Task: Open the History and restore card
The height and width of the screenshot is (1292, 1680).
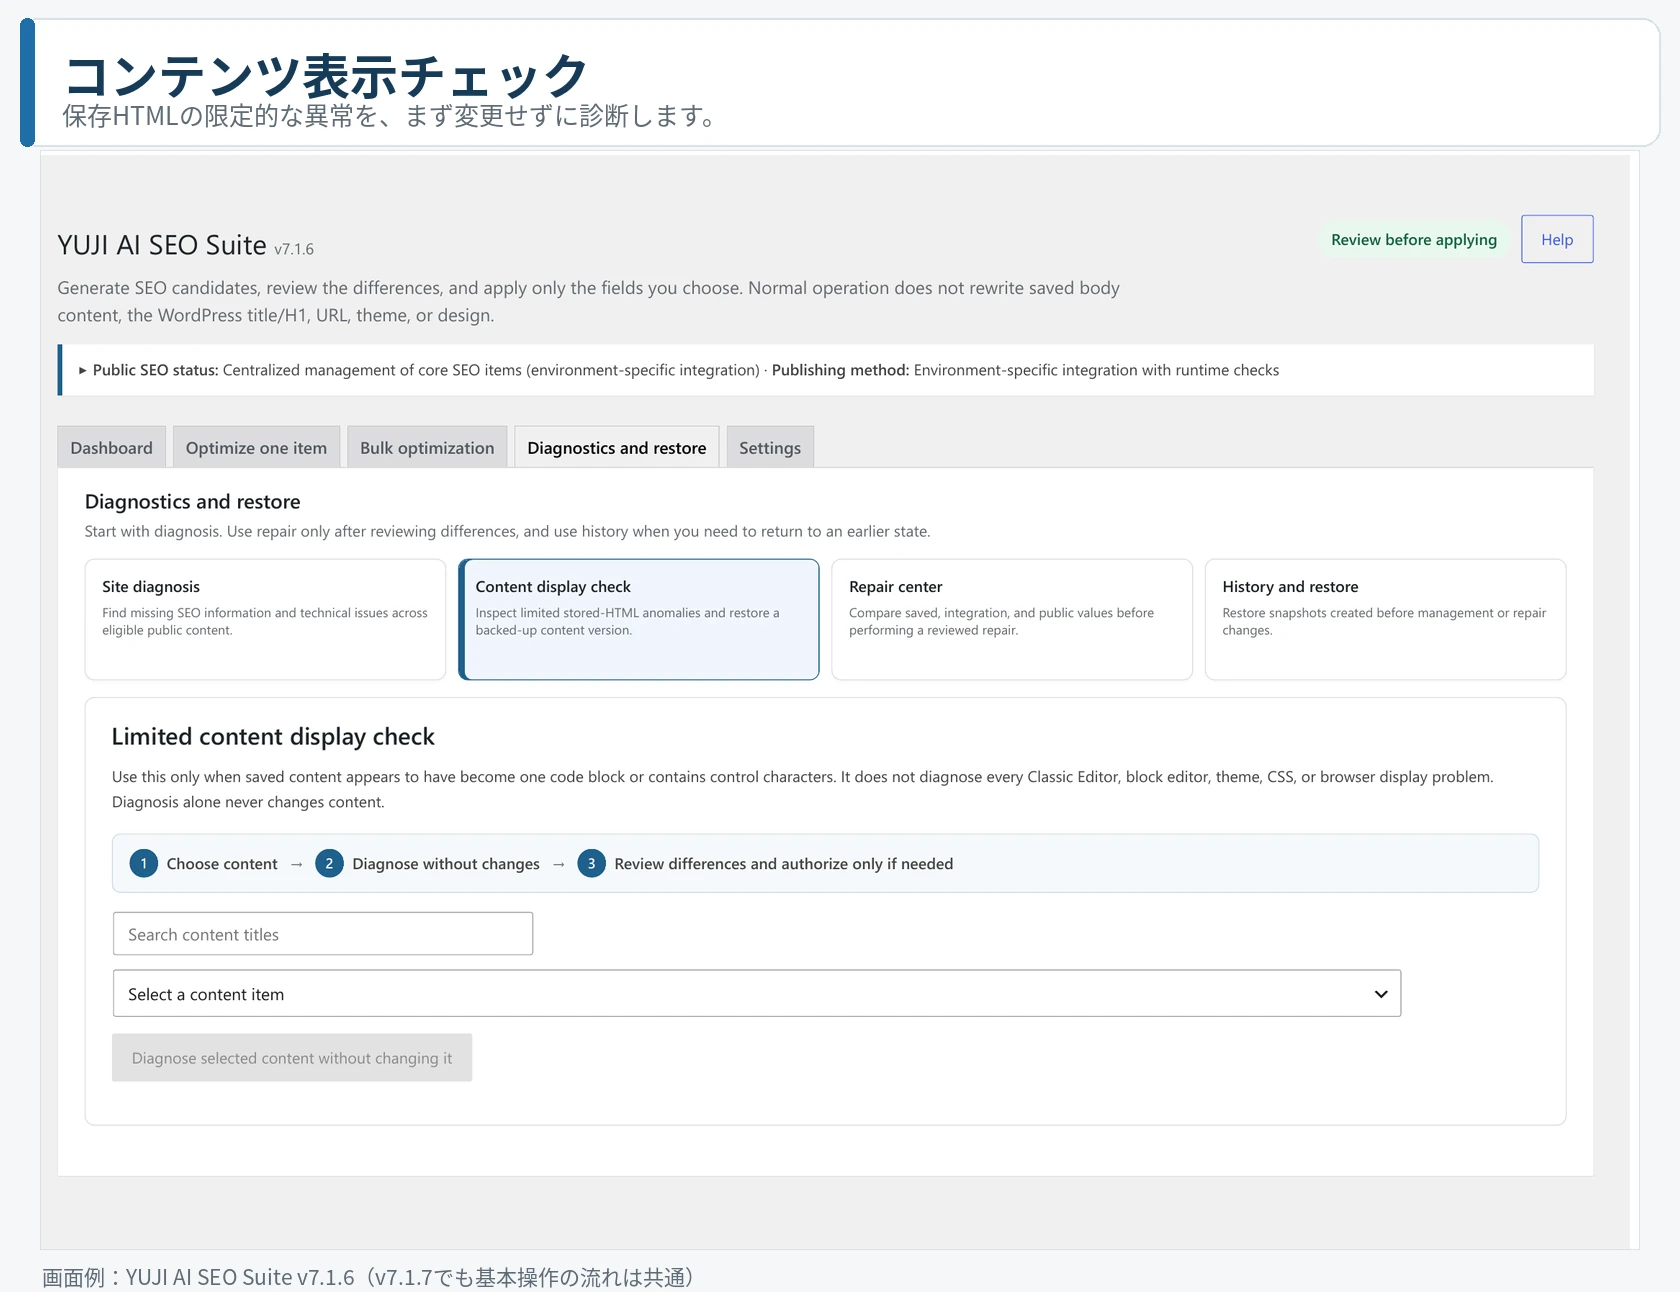Action: pyautogui.click(x=1385, y=619)
